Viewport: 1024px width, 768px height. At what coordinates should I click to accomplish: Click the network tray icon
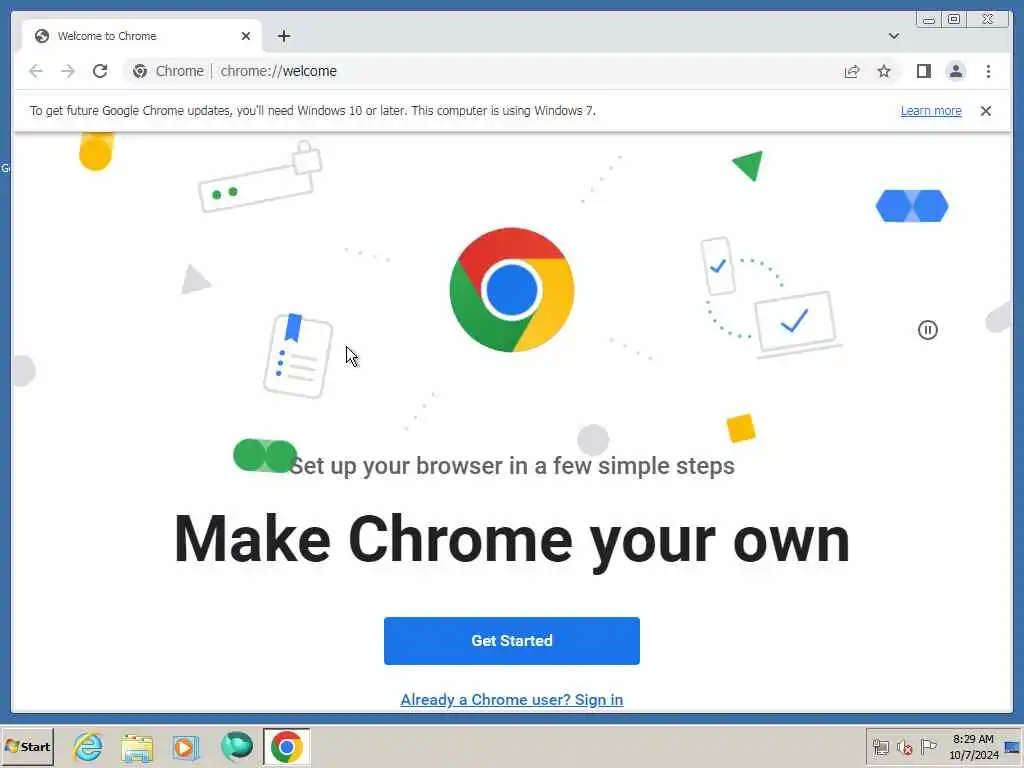[x=880, y=747]
